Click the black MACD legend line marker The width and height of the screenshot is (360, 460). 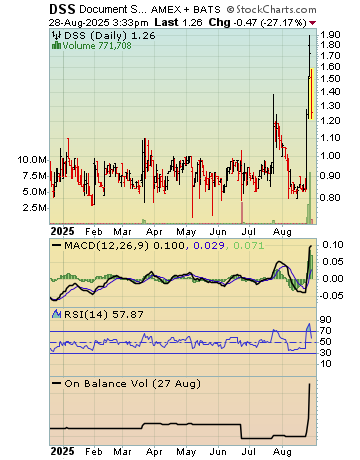click(x=57, y=246)
